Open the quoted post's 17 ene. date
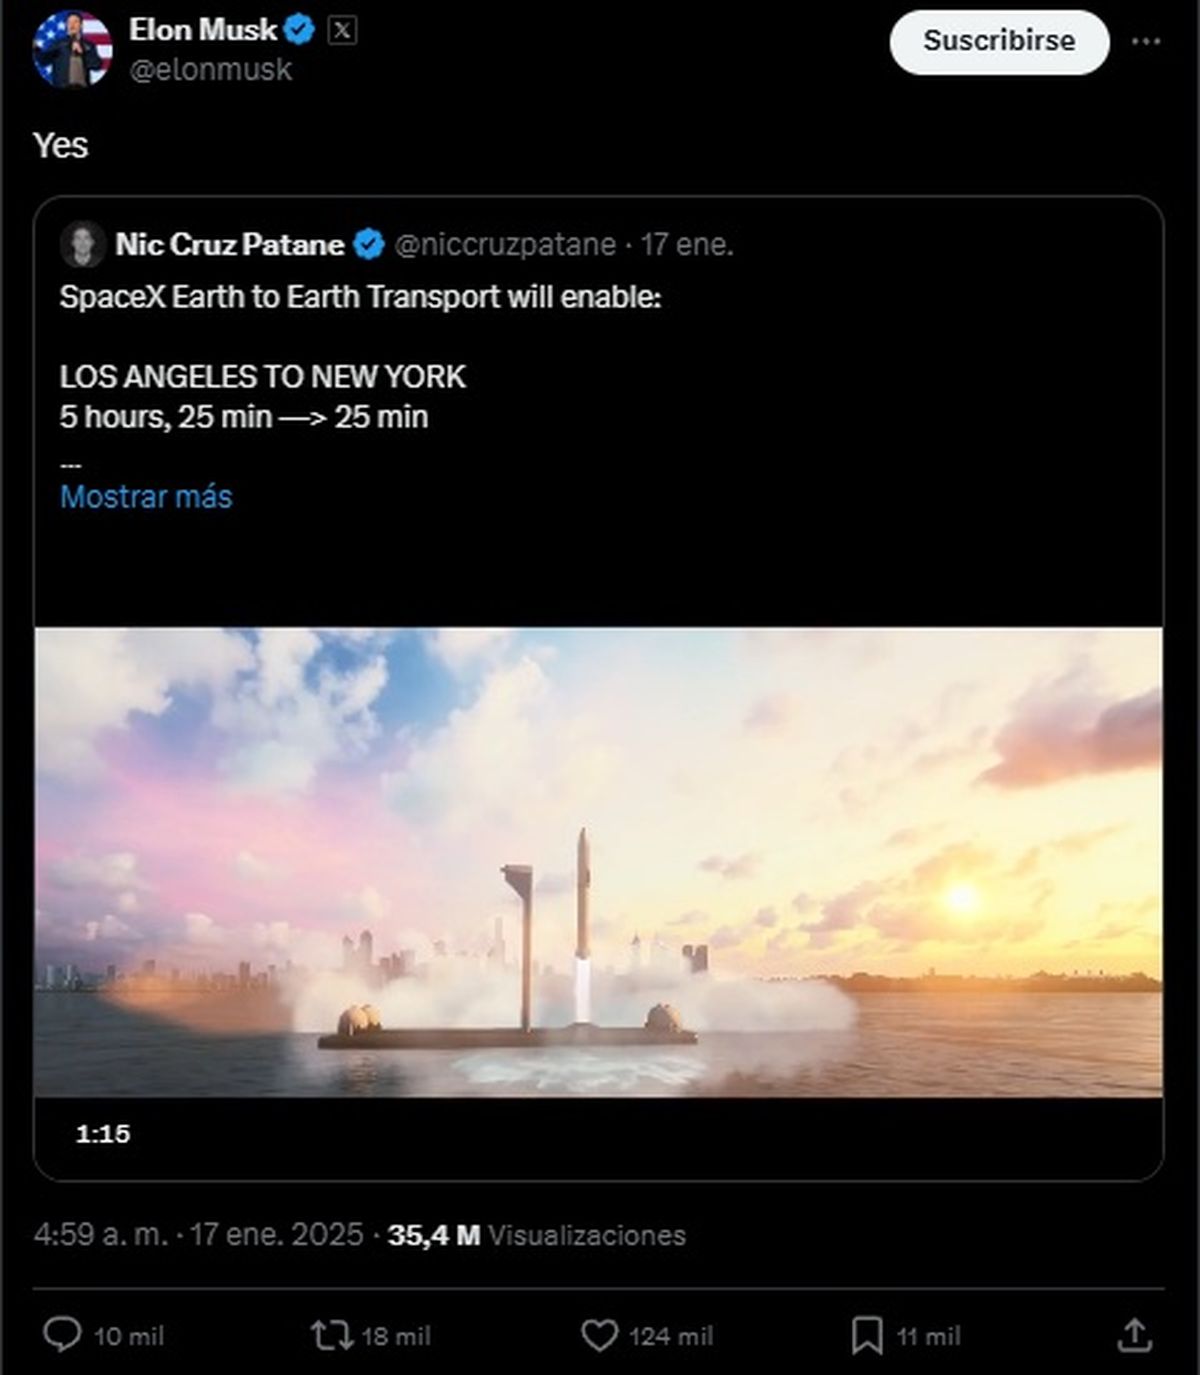 click(x=687, y=244)
